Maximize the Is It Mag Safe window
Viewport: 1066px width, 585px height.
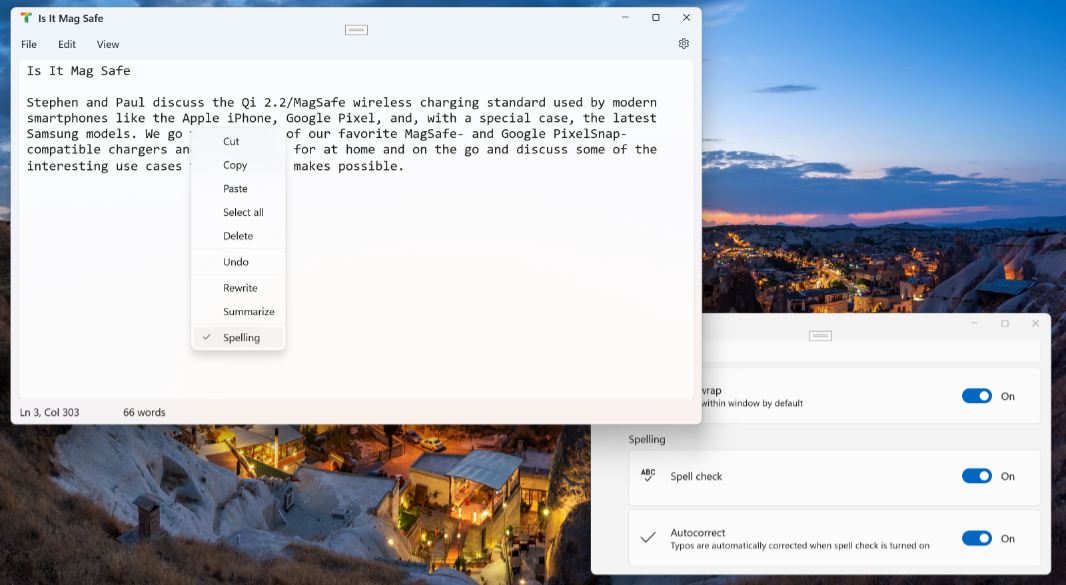coord(656,18)
